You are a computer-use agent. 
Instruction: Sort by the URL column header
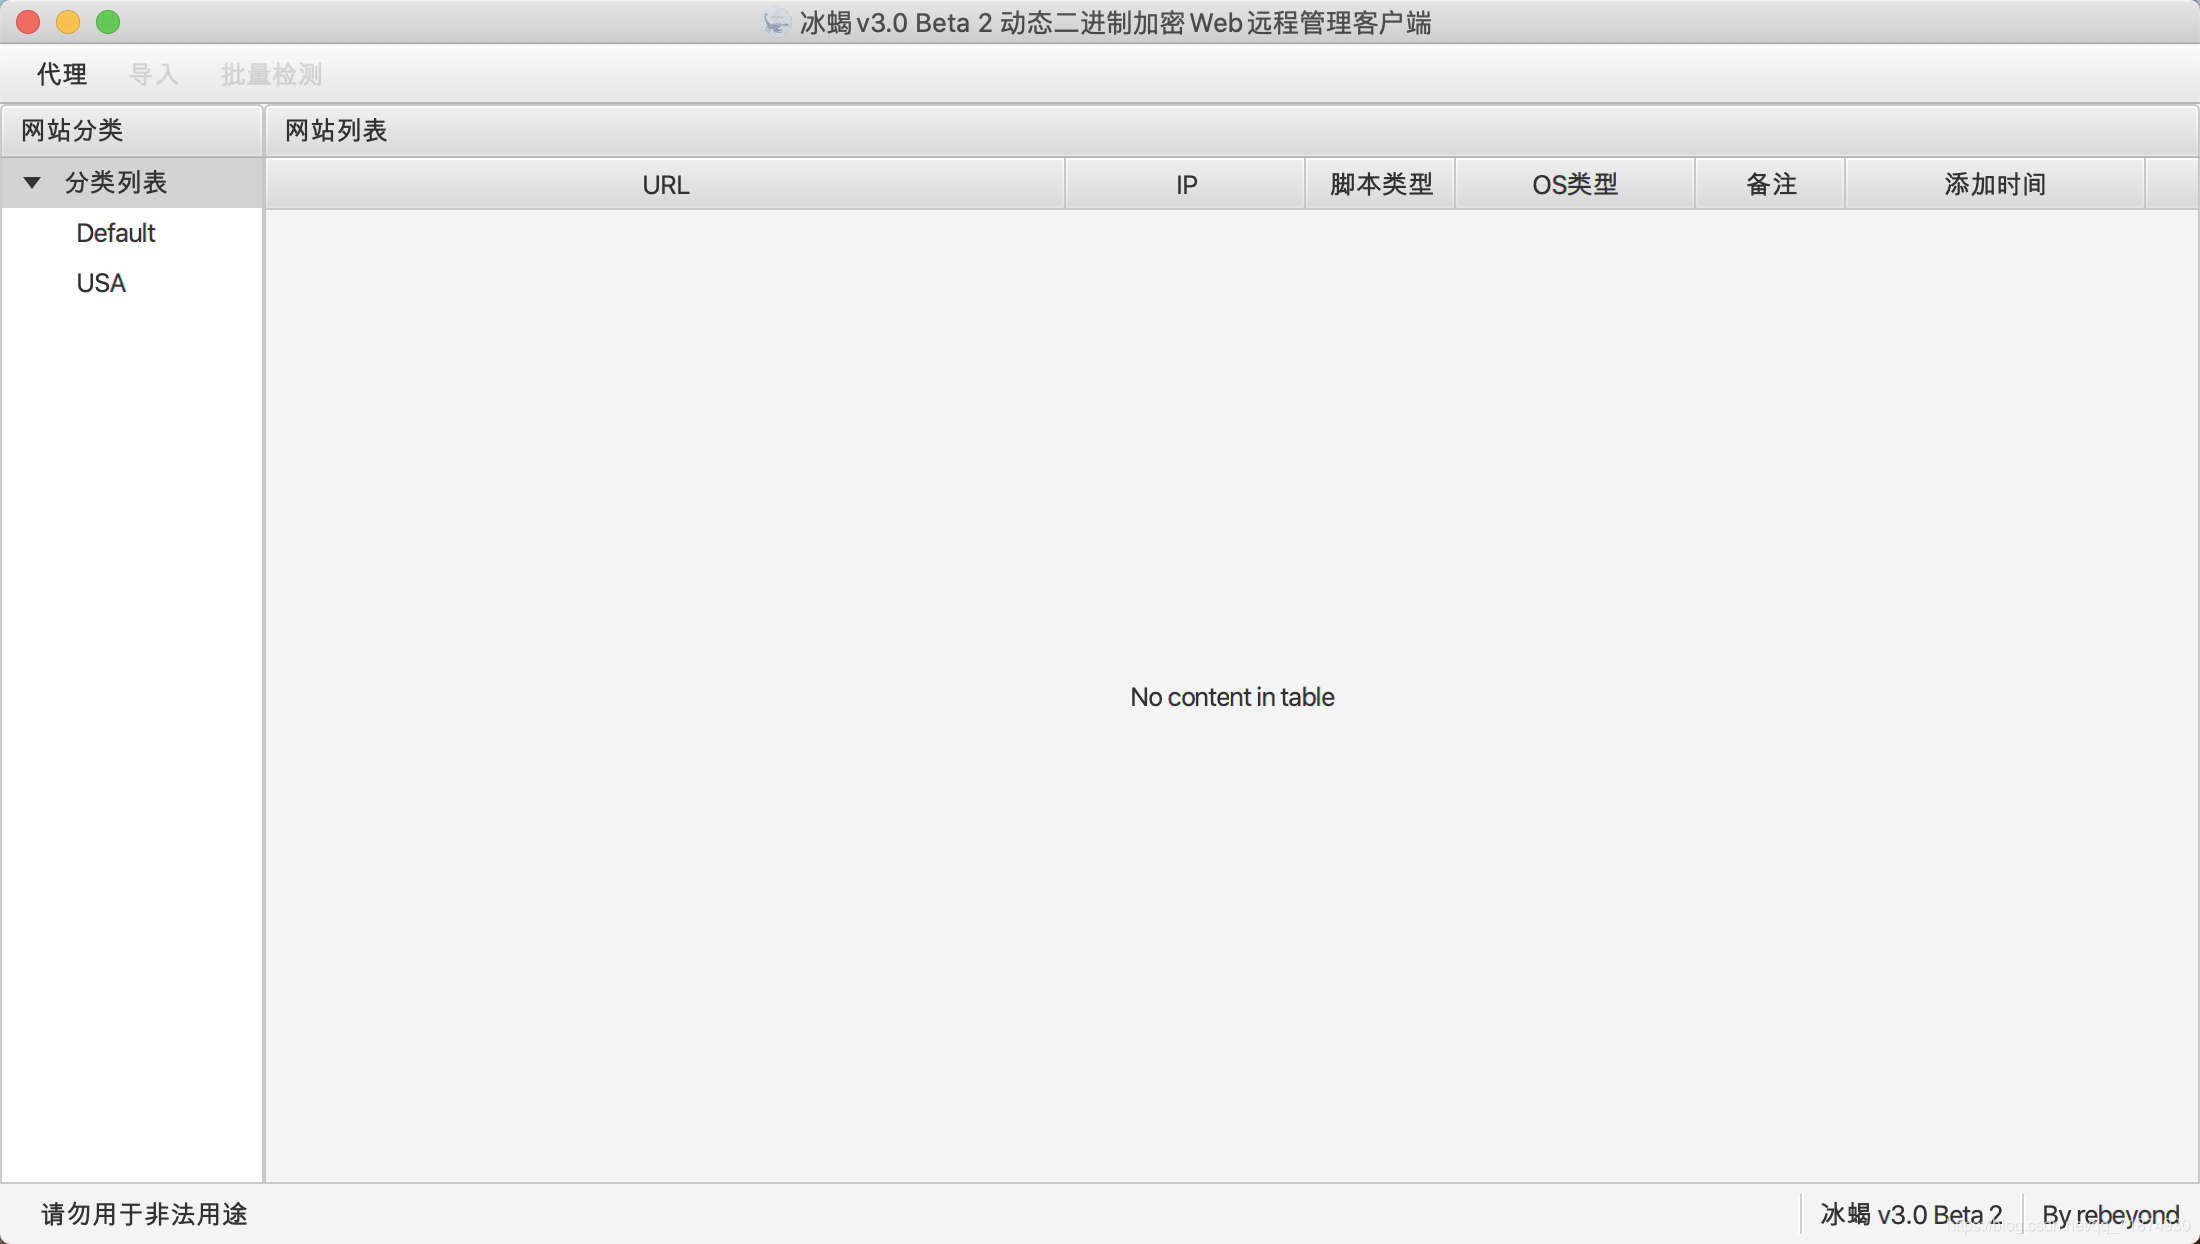tap(665, 184)
